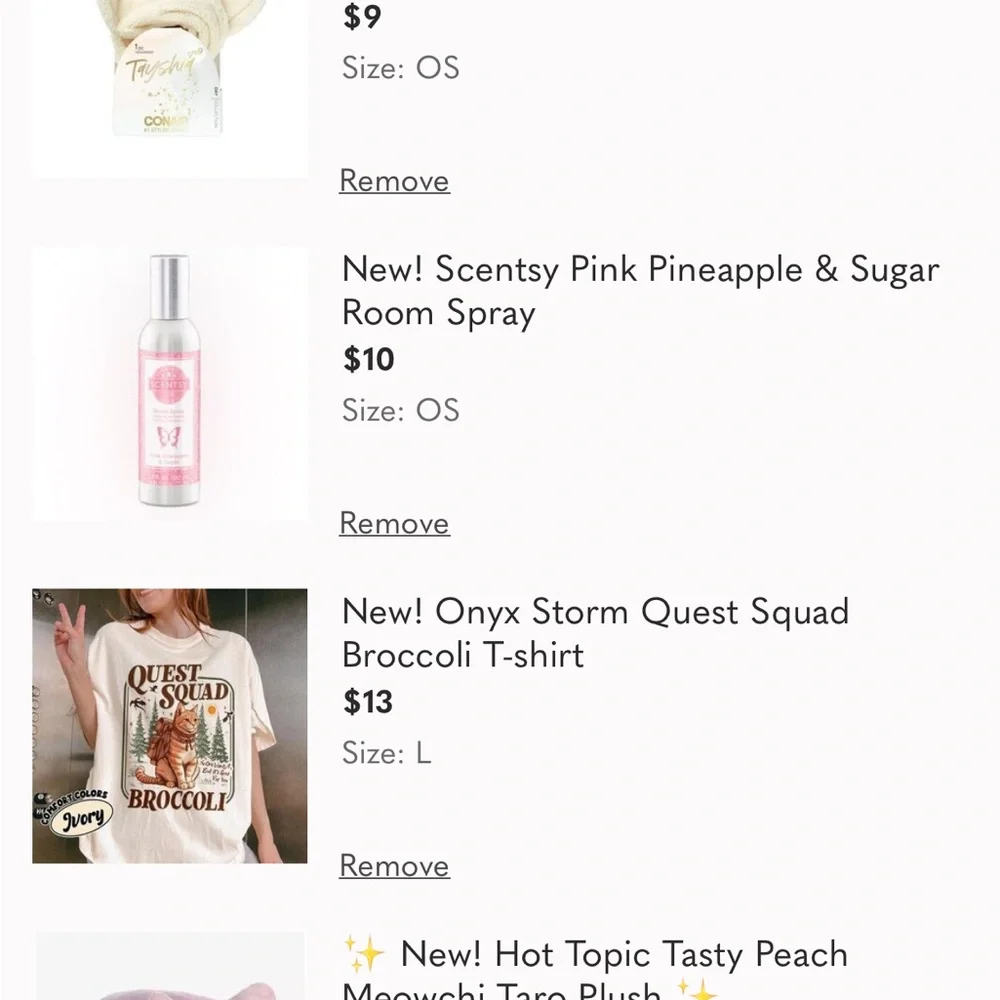1000x1000 pixels.
Task: Click Size: OS under the $10 price
Action: 400,410
